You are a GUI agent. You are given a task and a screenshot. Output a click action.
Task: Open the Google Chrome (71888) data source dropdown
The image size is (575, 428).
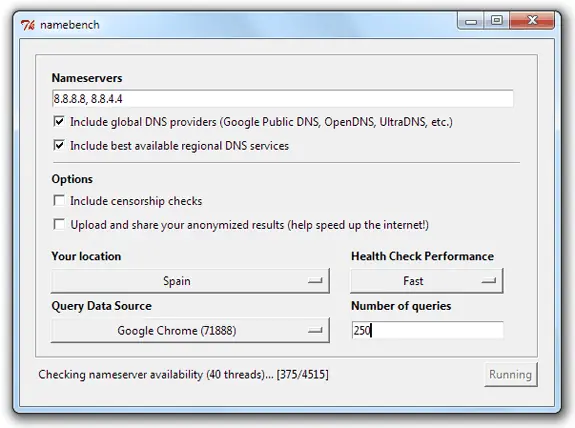point(190,330)
